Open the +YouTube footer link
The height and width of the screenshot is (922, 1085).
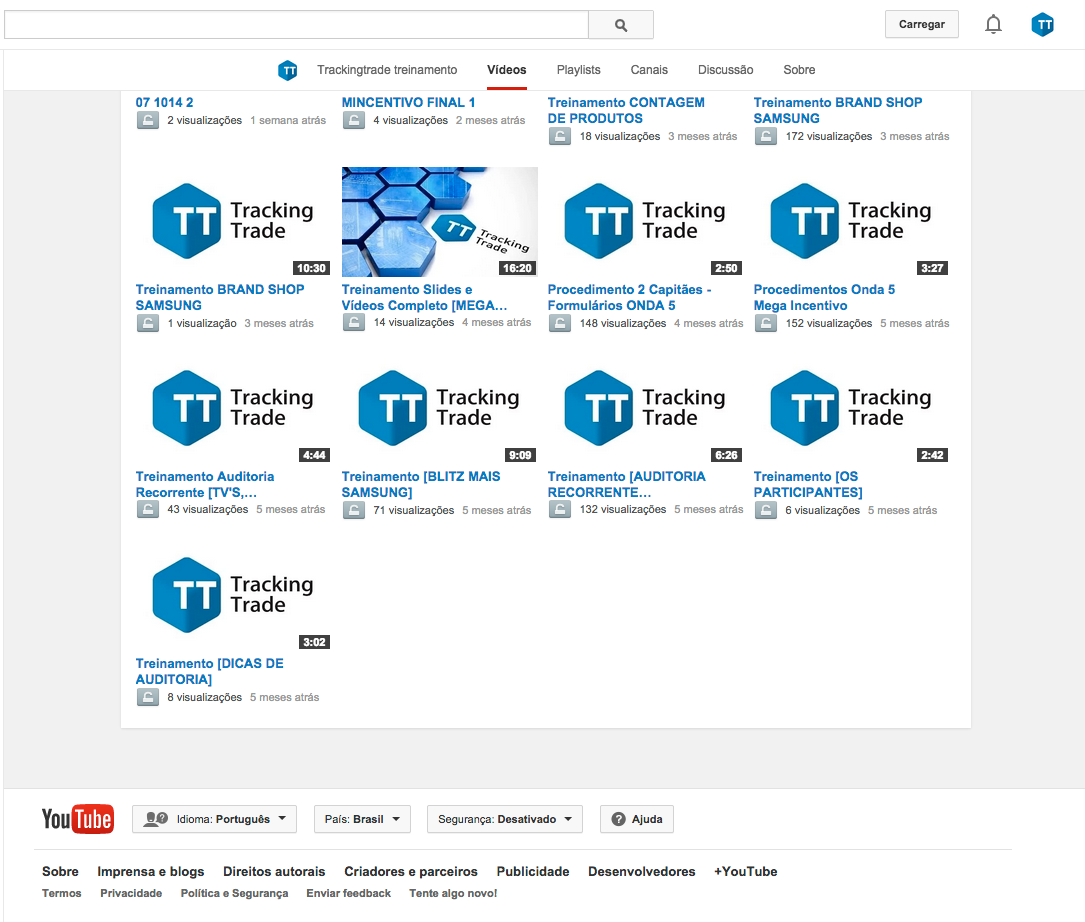[746, 871]
